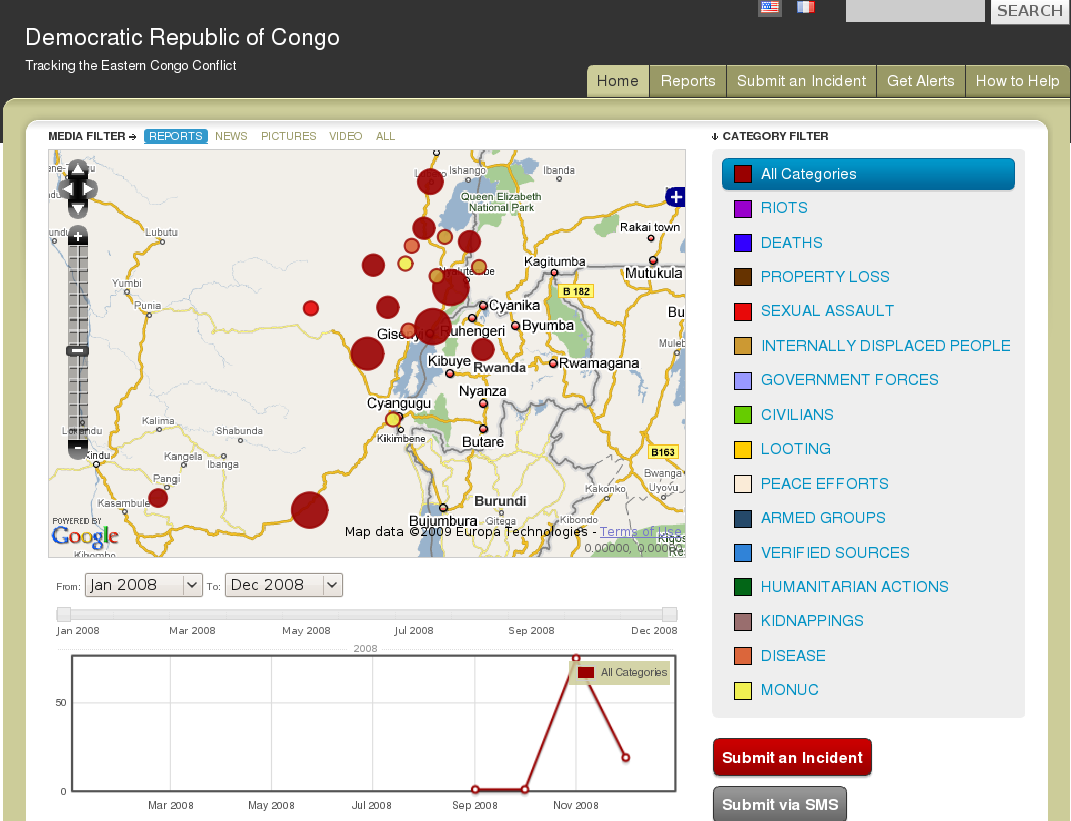Click the small red sexual assault marker

tap(311, 308)
